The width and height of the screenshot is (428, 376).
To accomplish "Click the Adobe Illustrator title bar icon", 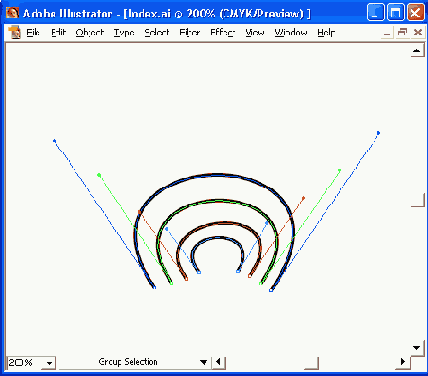I will [12, 13].
